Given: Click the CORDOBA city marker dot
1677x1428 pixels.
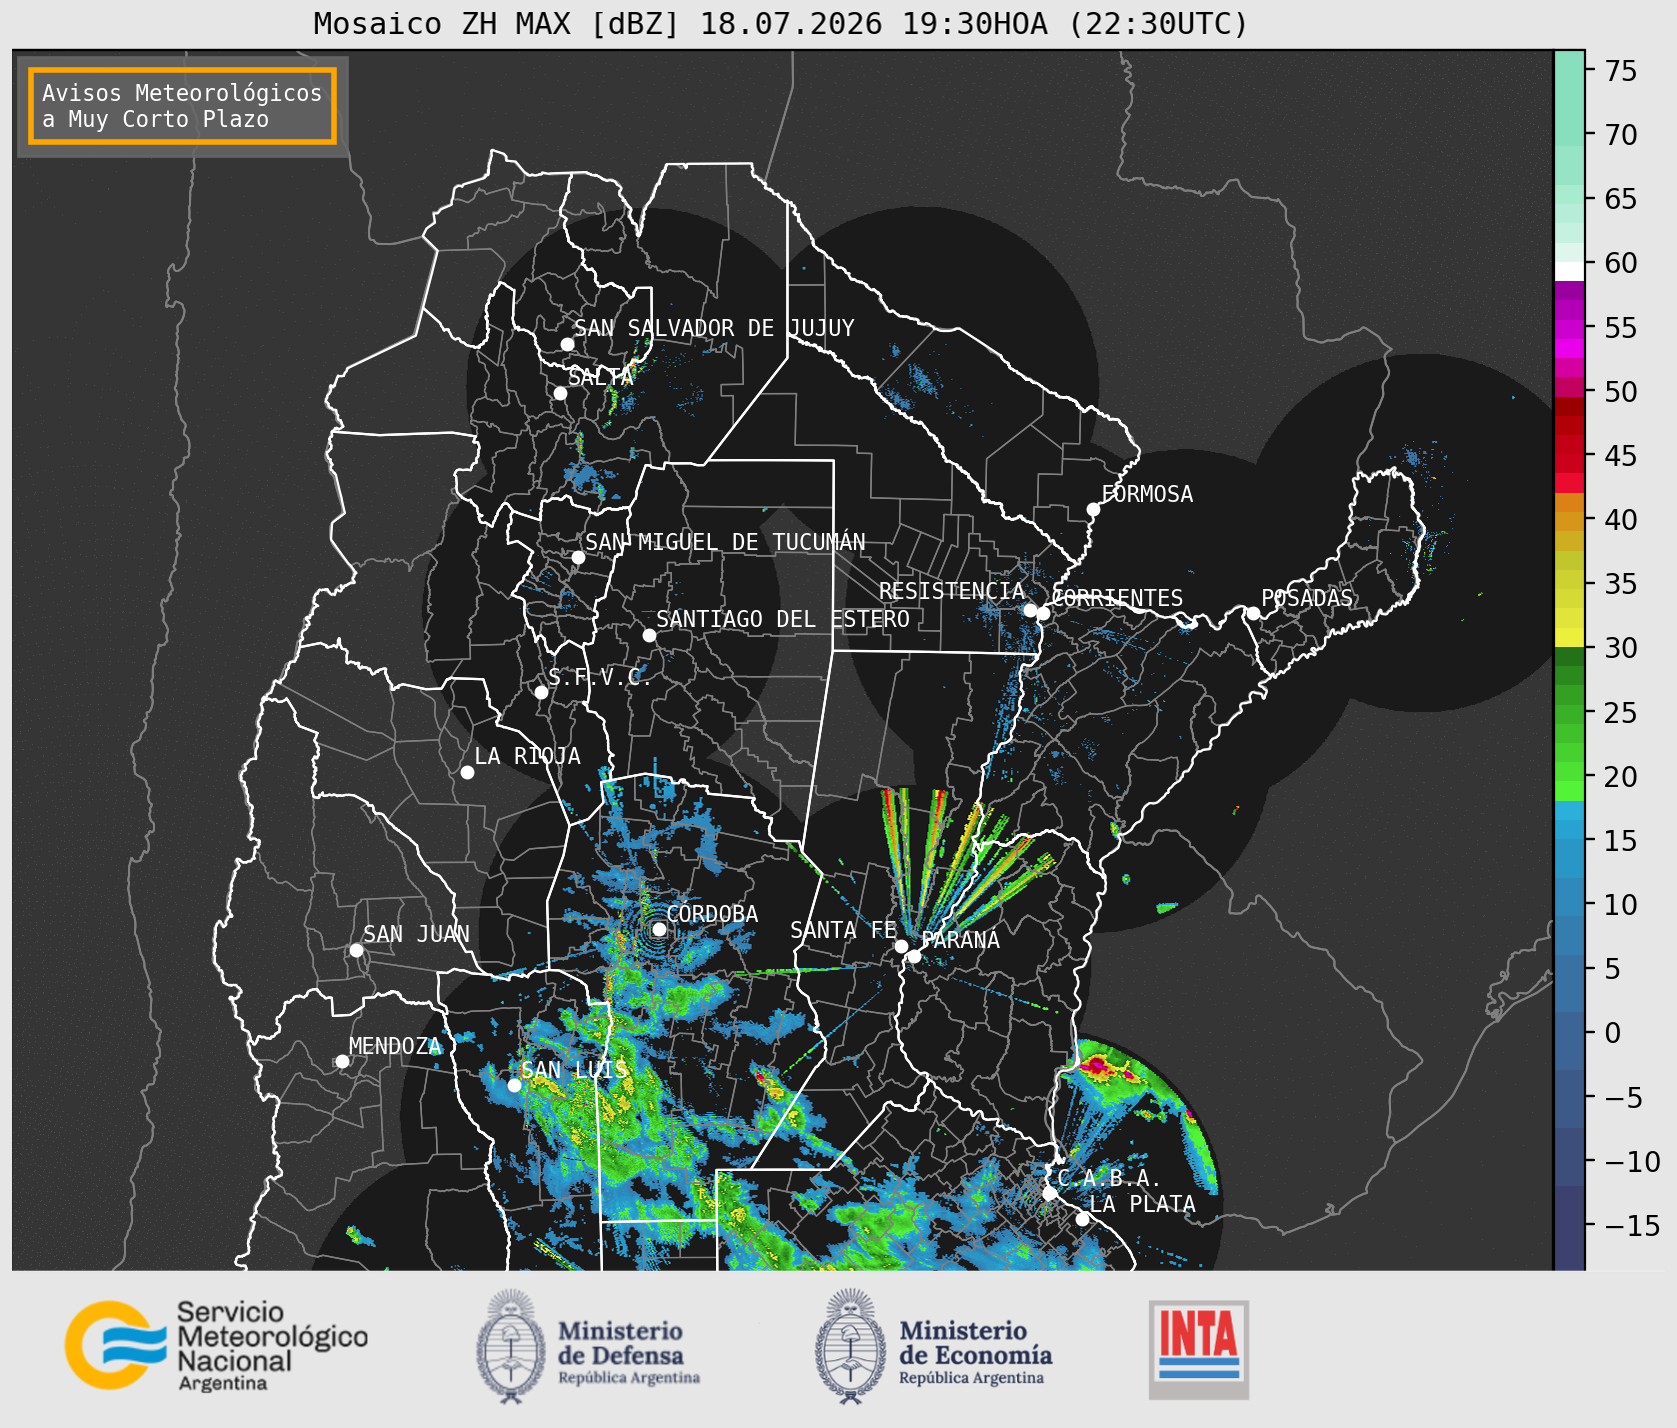Looking at the screenshot, I should point(659,929).
